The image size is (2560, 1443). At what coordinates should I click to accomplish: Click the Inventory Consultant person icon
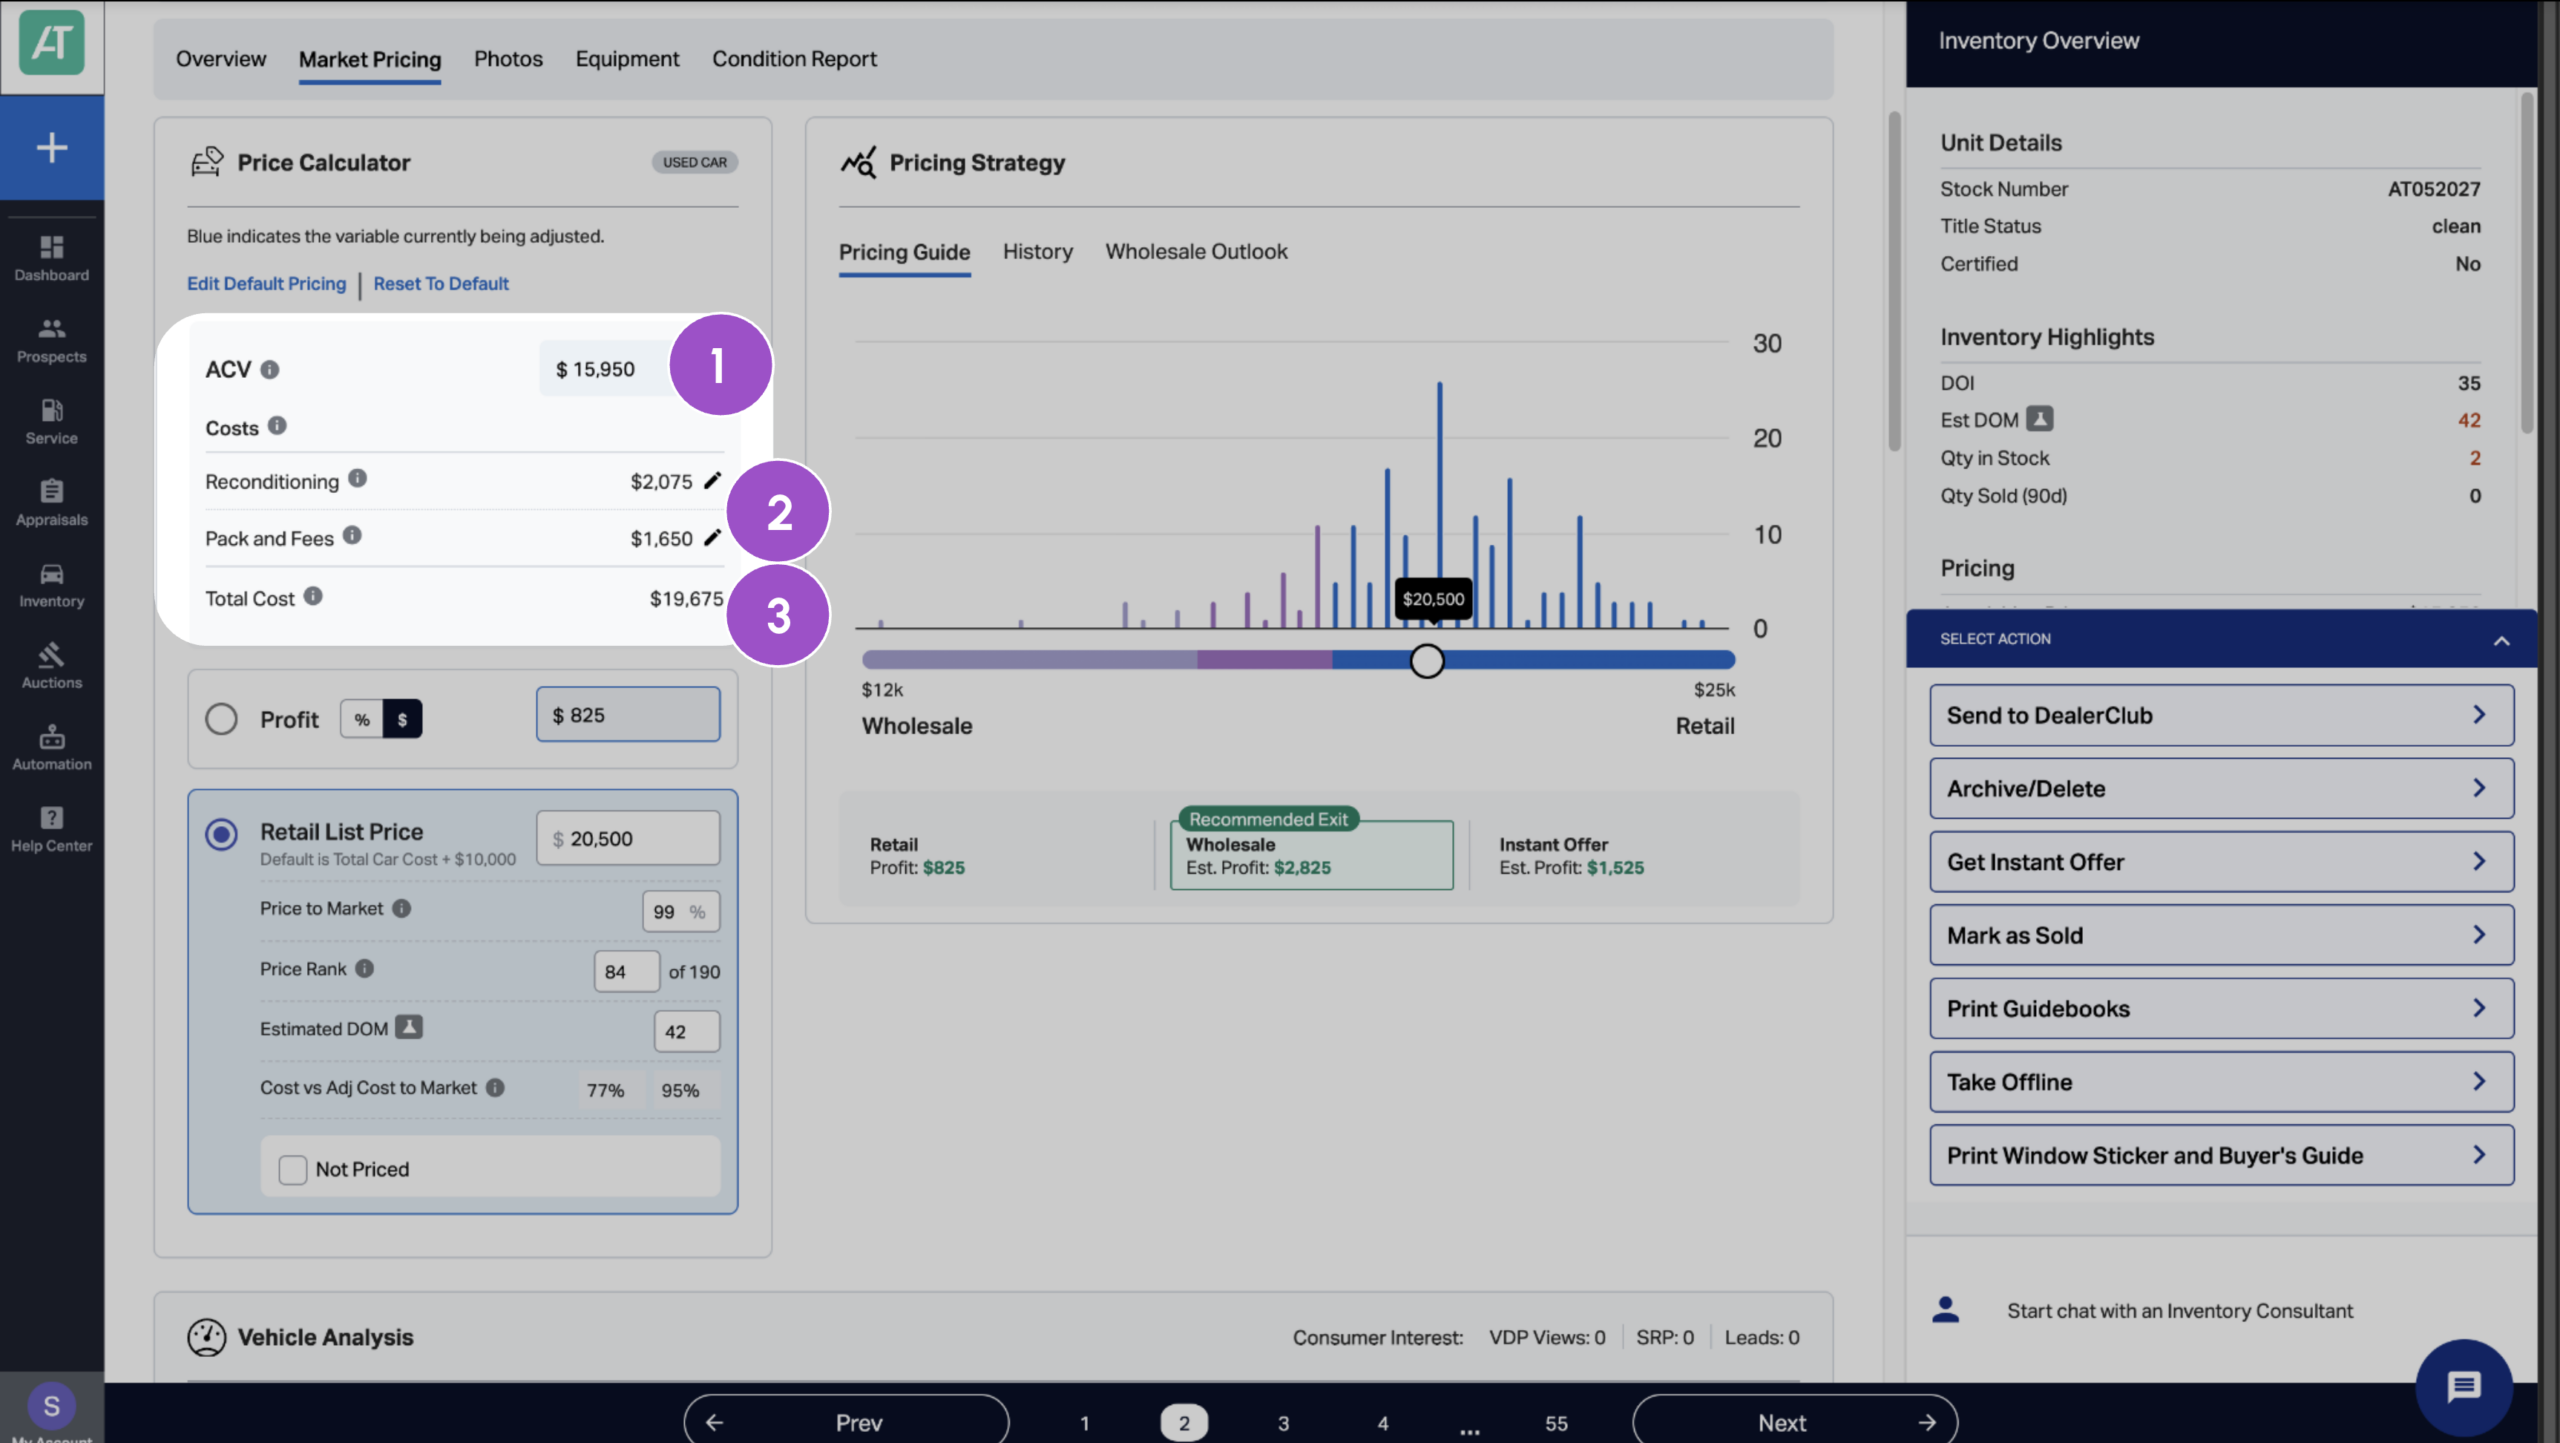pyautogui.click(x=1946, y=1310)
